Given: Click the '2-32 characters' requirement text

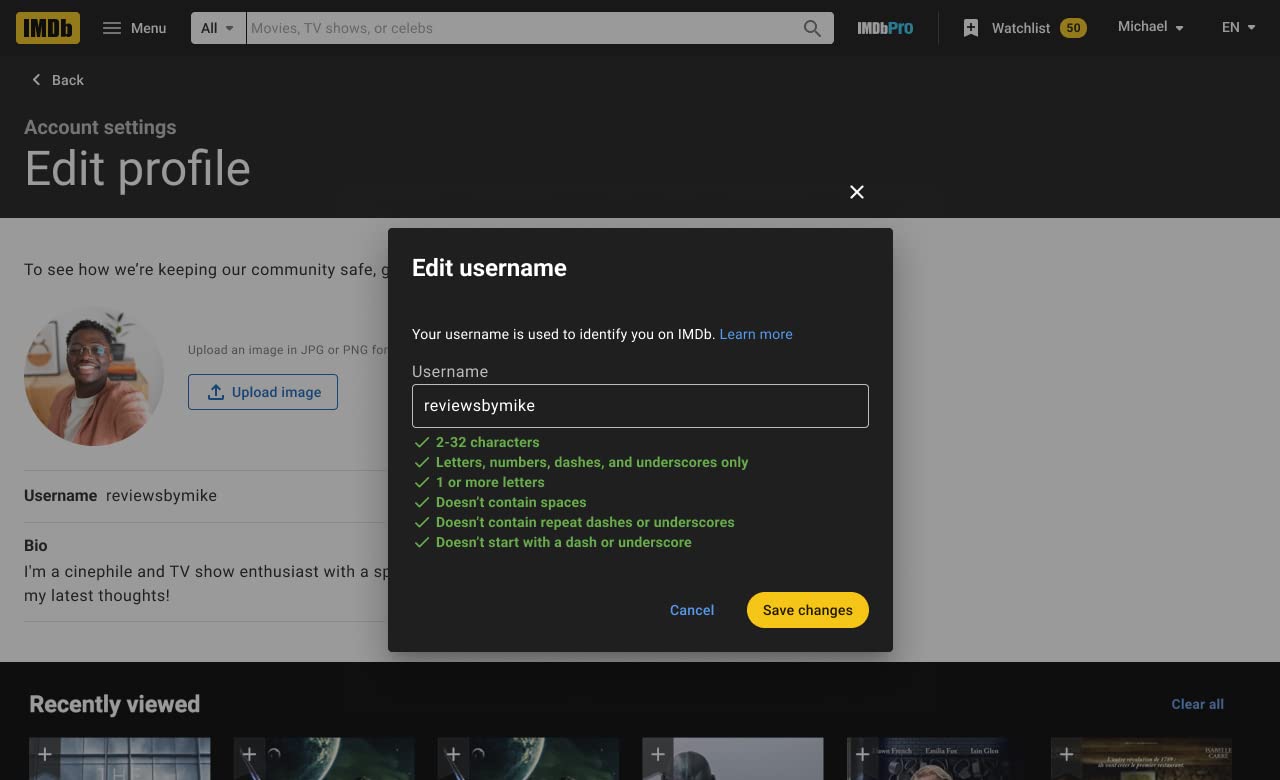Looking at the screenshot, I should [x=487, y=442].
